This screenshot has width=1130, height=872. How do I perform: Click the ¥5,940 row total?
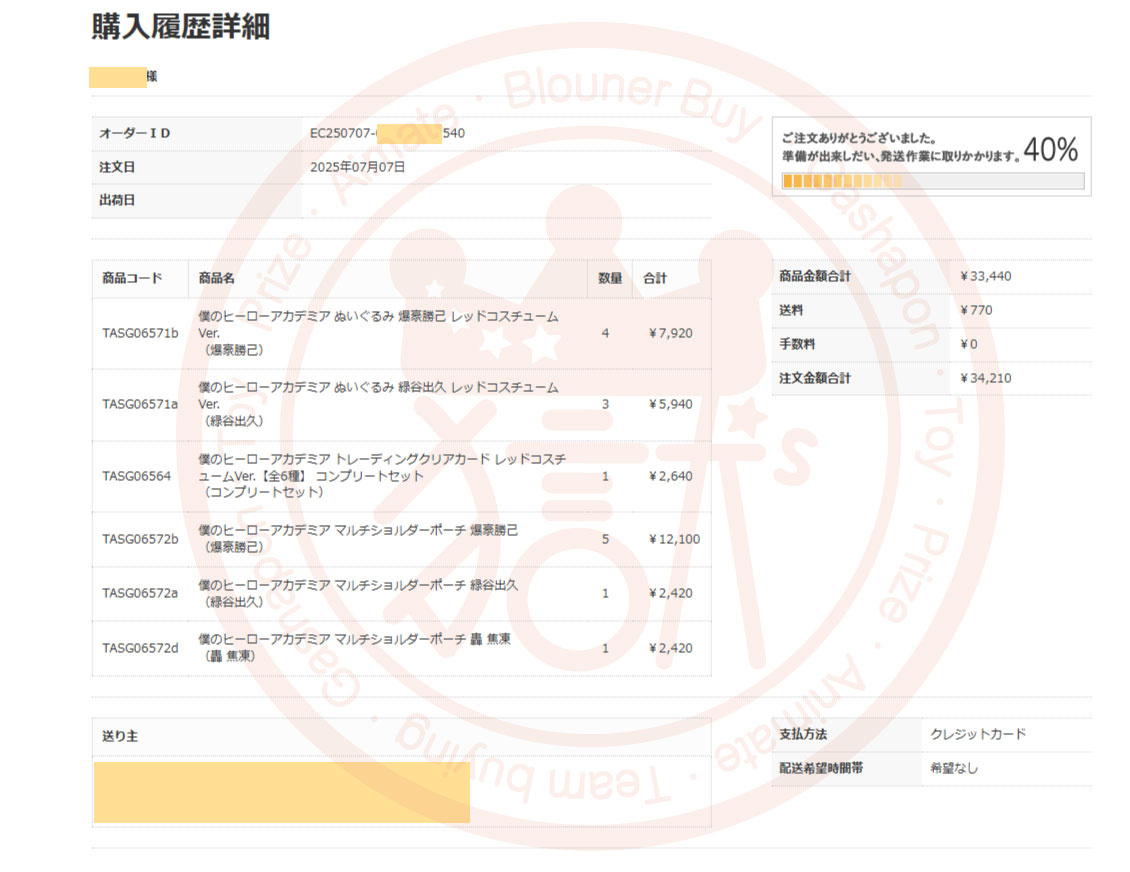[x=670, y=404]
